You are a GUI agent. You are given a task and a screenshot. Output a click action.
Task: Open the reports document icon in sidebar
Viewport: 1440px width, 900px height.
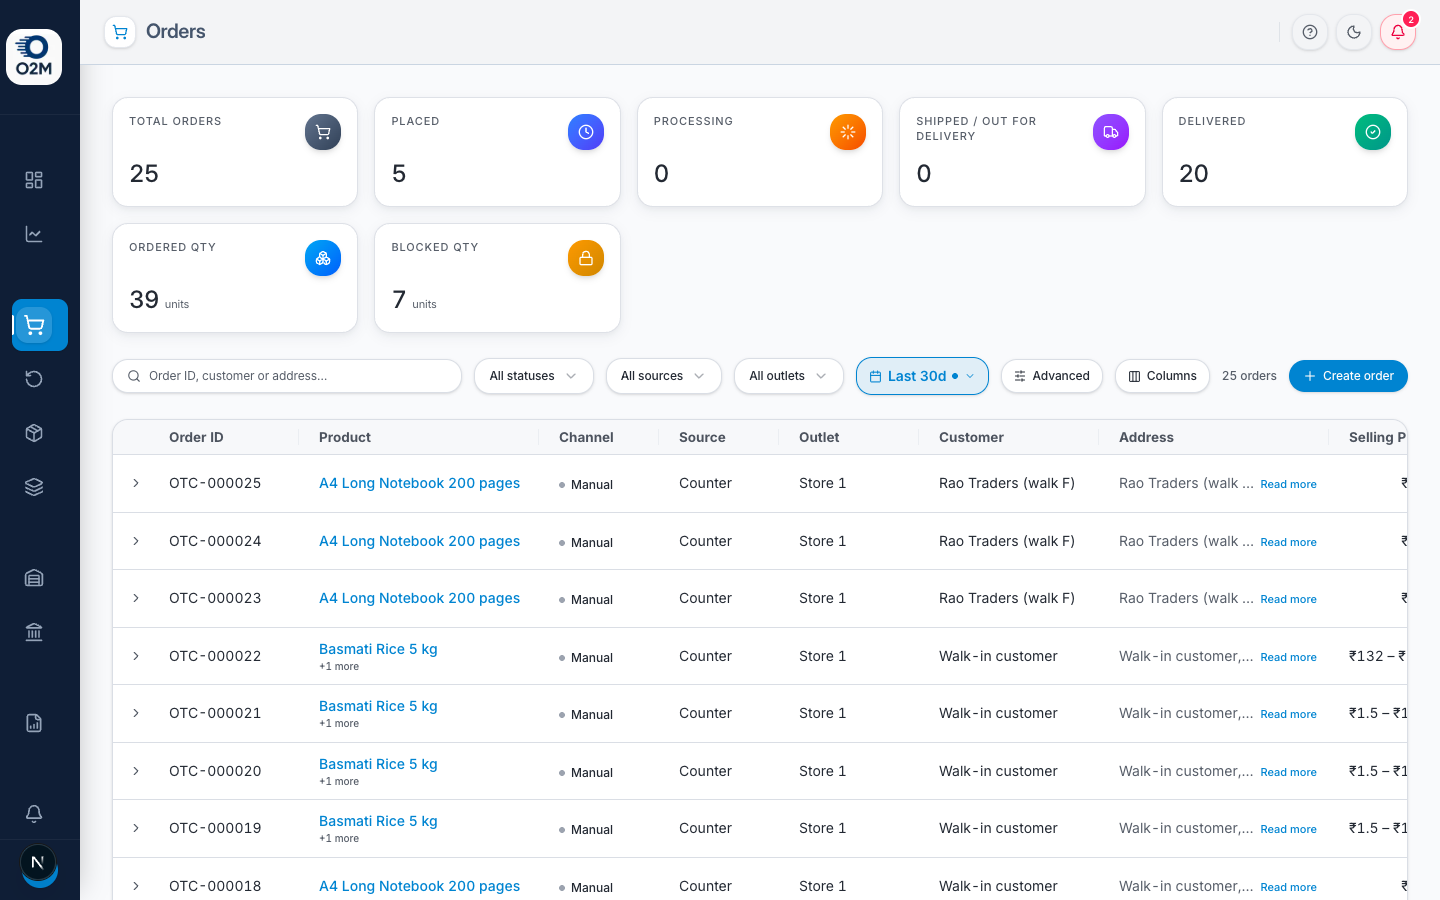[34, 723]
